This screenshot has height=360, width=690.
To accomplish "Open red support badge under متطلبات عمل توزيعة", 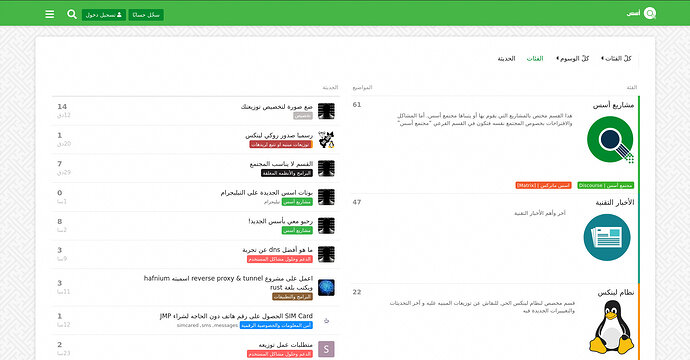I will (280, 354).
